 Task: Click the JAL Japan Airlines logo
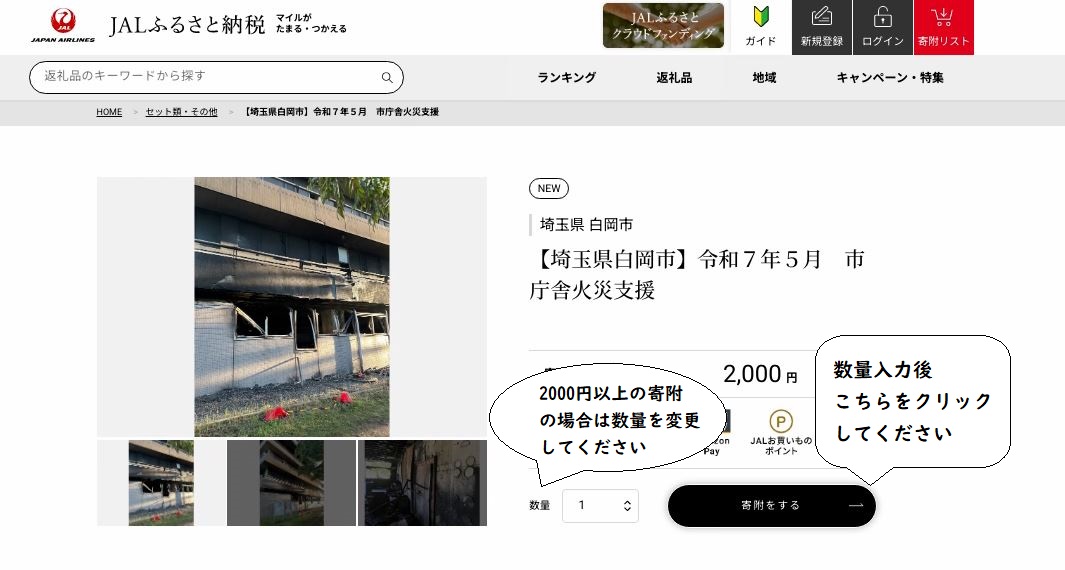[x=62, y=26]
